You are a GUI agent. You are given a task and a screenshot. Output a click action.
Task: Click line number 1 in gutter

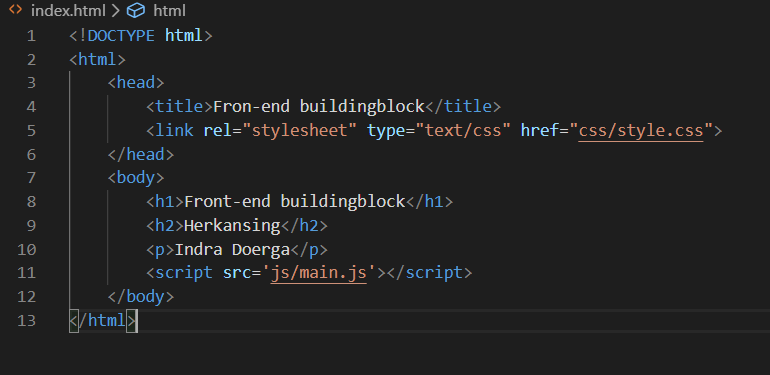point(31,36)
